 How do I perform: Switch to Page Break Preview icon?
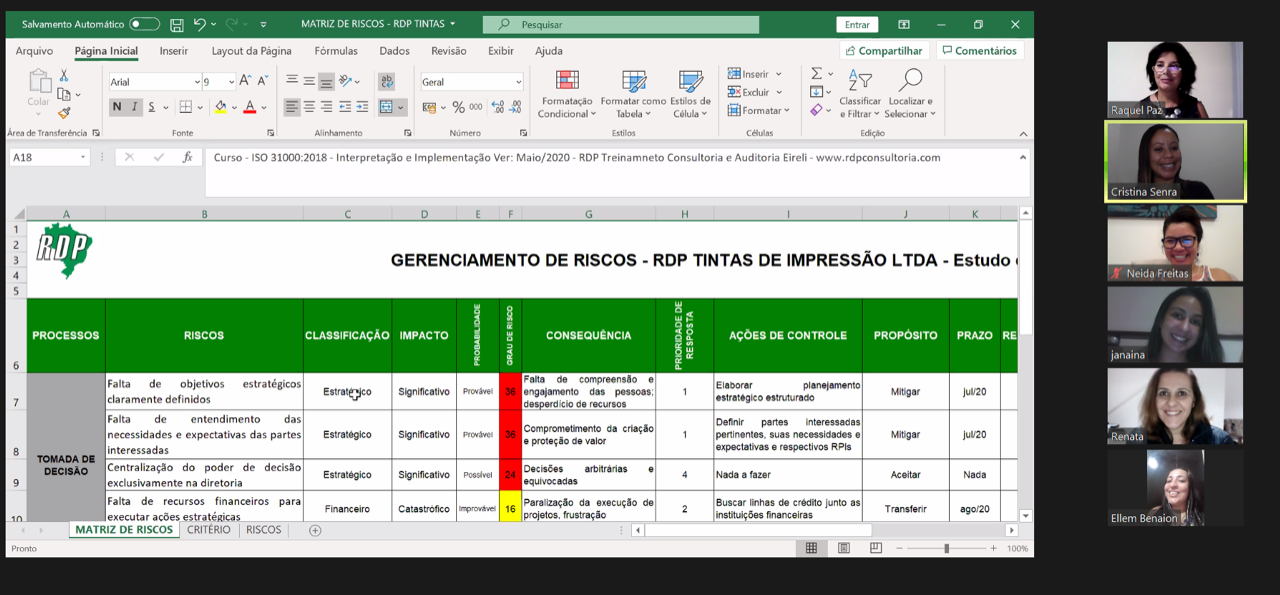coord(876,548)
